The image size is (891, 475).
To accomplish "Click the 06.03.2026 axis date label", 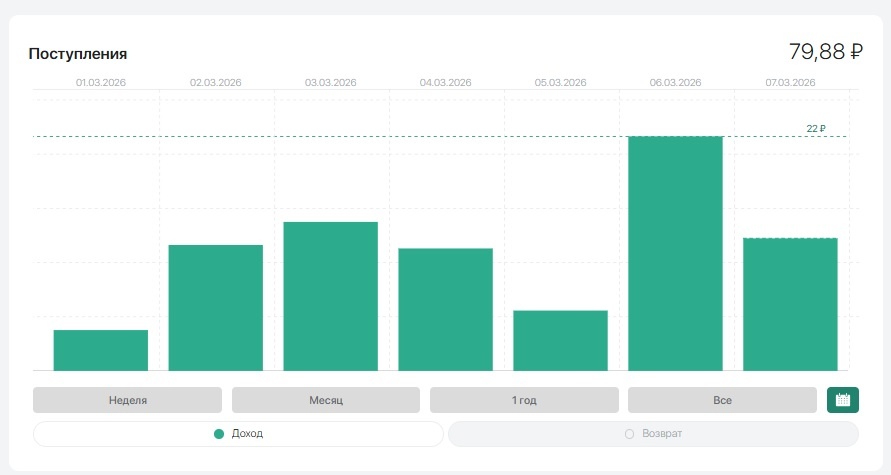I will click(x=676, y=82).
